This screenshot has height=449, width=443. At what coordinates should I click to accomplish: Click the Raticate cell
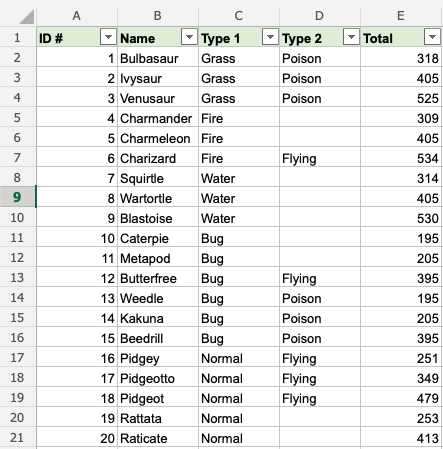pyautogui.click(x=158, y=437)
